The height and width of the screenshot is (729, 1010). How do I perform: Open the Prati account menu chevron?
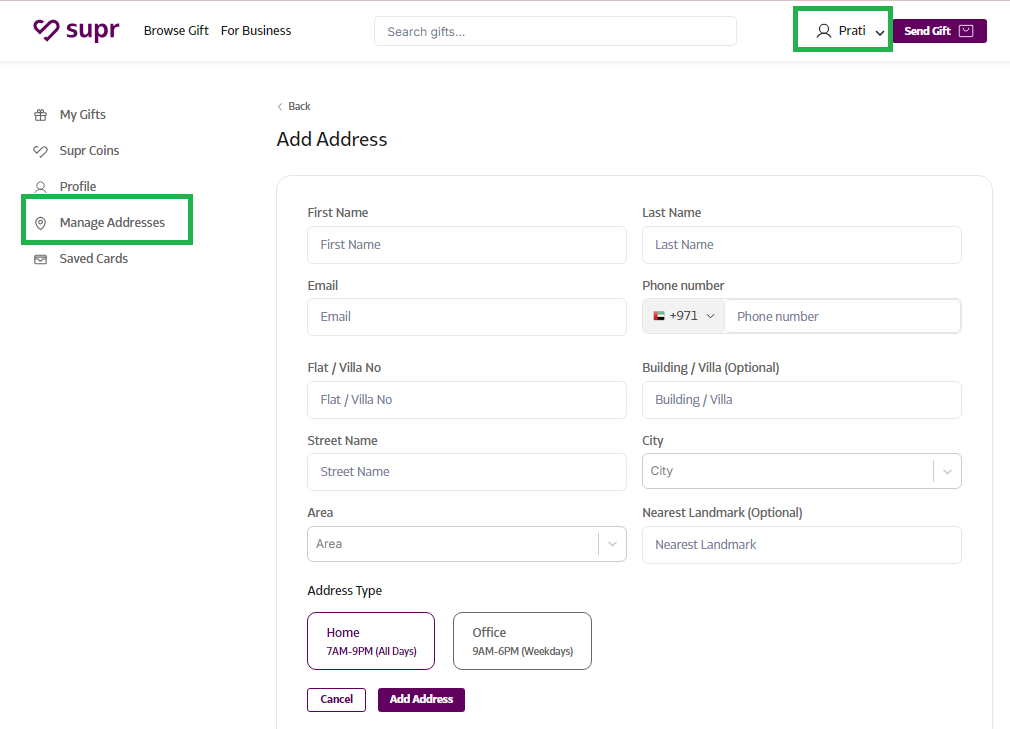pyautogui.click(x=879, y=33)
